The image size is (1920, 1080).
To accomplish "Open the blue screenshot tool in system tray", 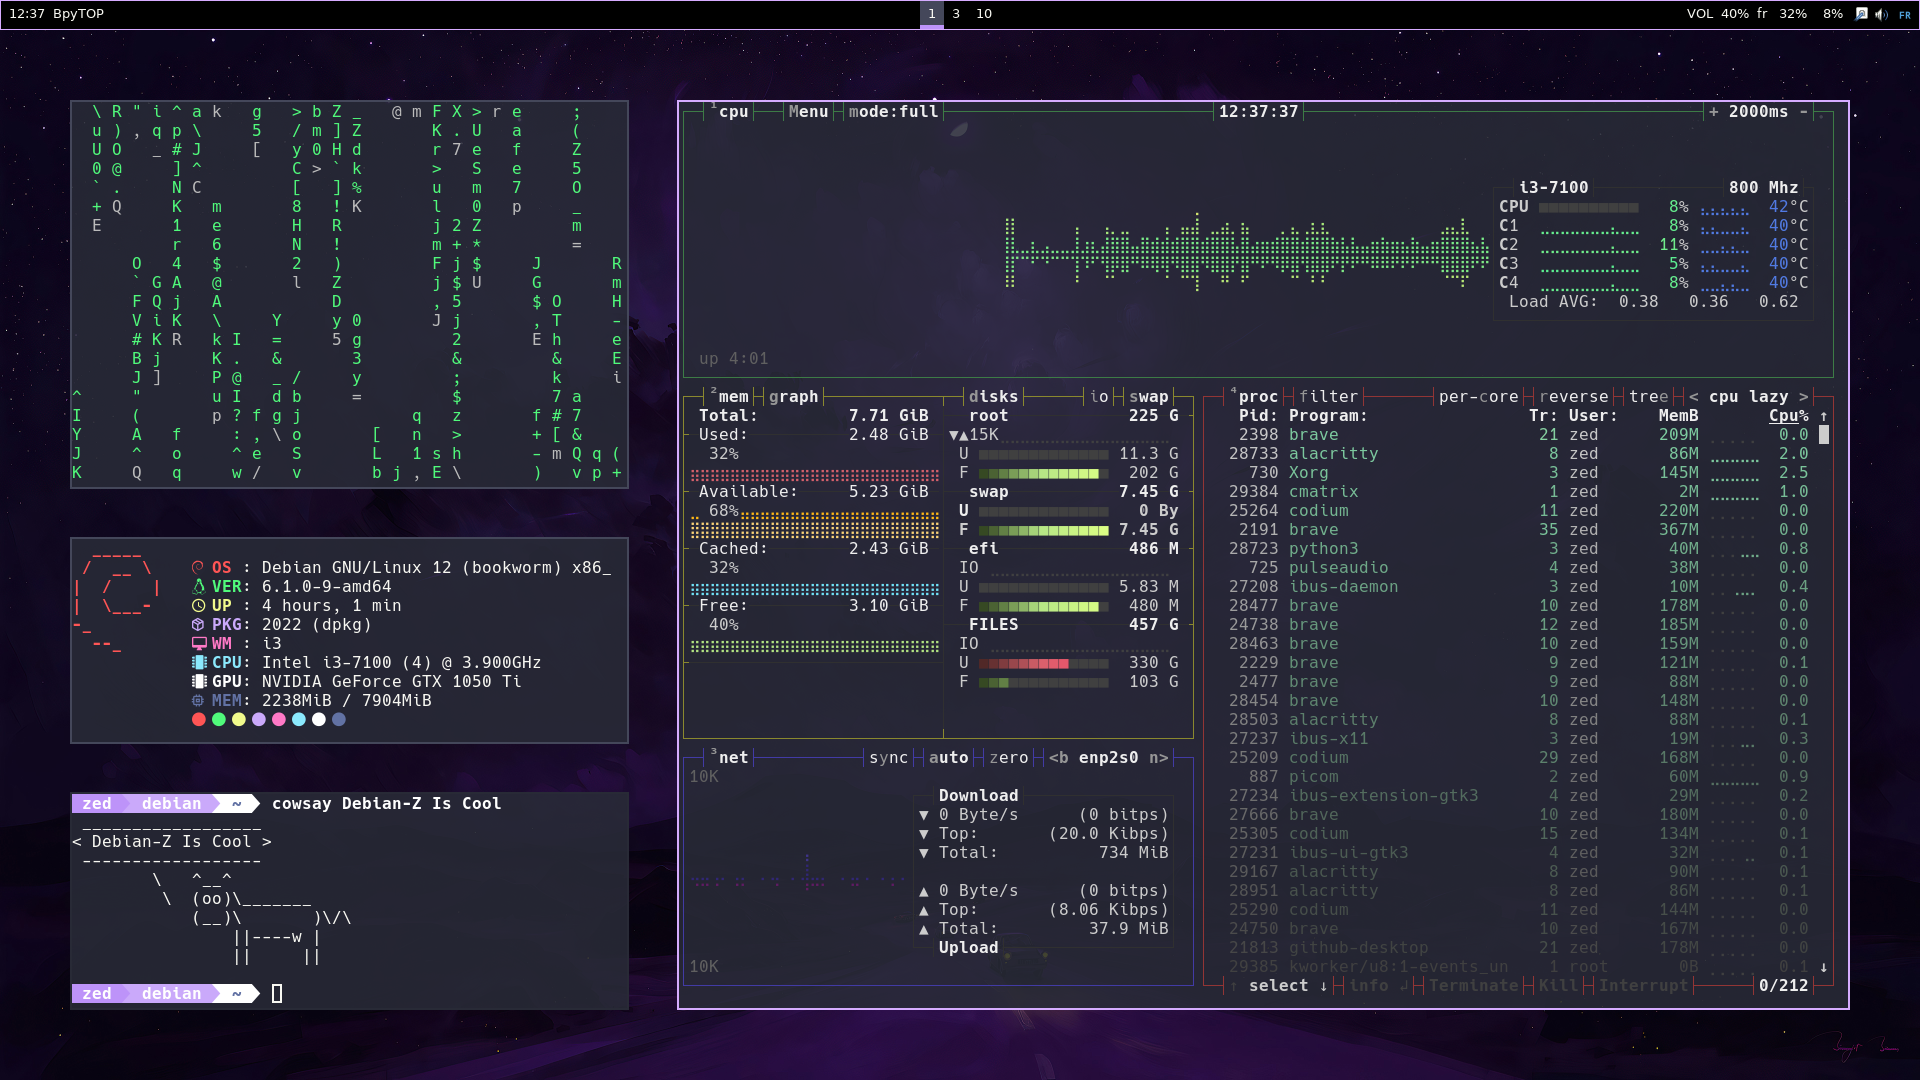I will [x=1861, y=14].
